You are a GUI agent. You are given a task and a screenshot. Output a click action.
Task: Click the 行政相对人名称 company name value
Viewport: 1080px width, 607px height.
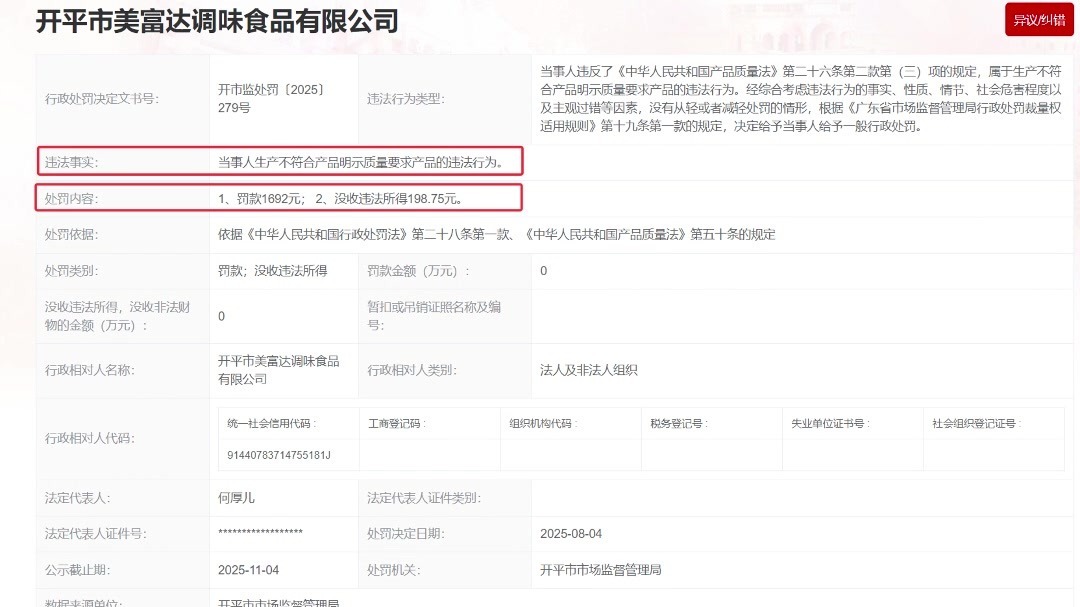tap(278, 370)
